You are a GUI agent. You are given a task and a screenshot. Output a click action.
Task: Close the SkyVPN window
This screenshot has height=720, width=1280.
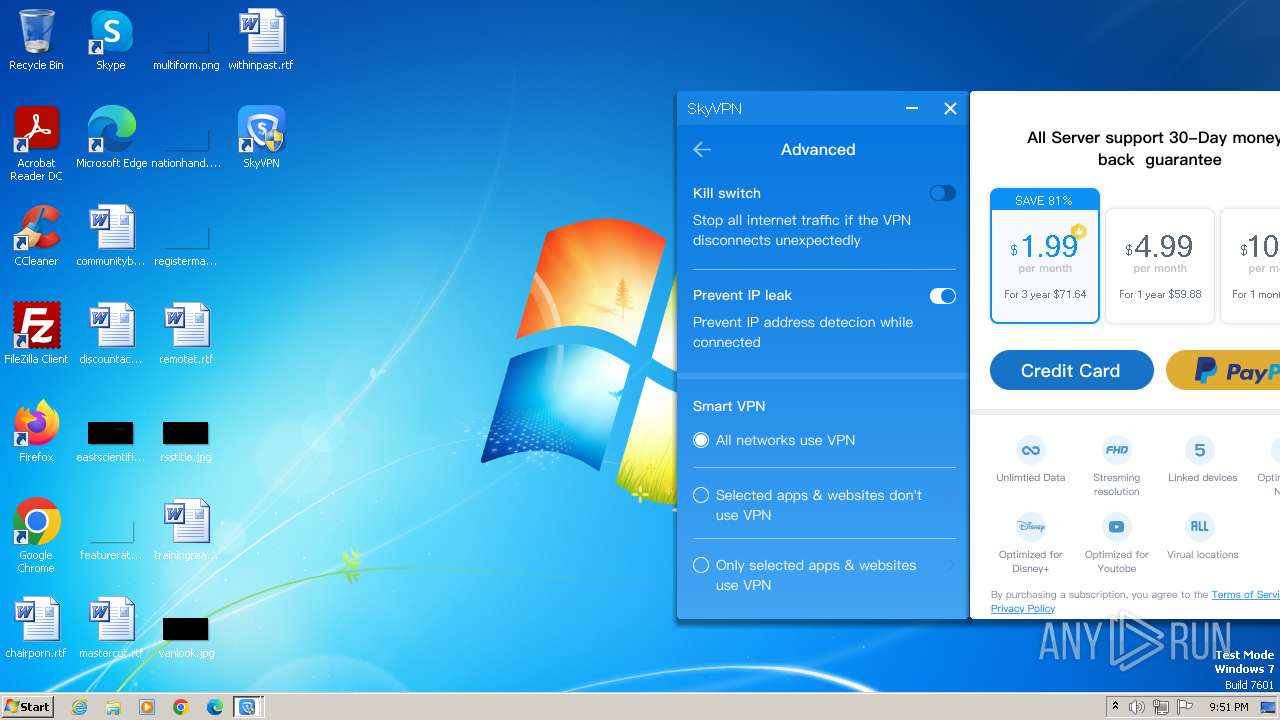click(x=950, y=108)
